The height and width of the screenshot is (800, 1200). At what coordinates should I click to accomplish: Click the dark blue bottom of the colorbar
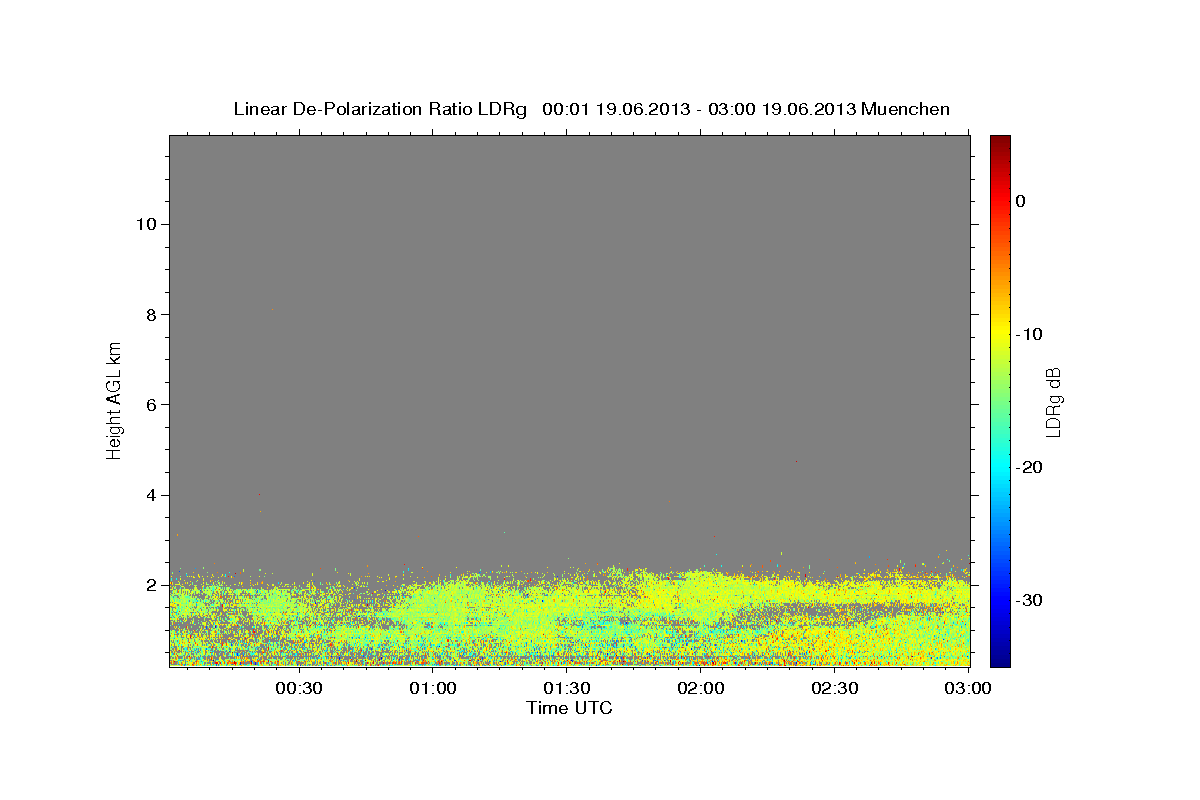1000,658
